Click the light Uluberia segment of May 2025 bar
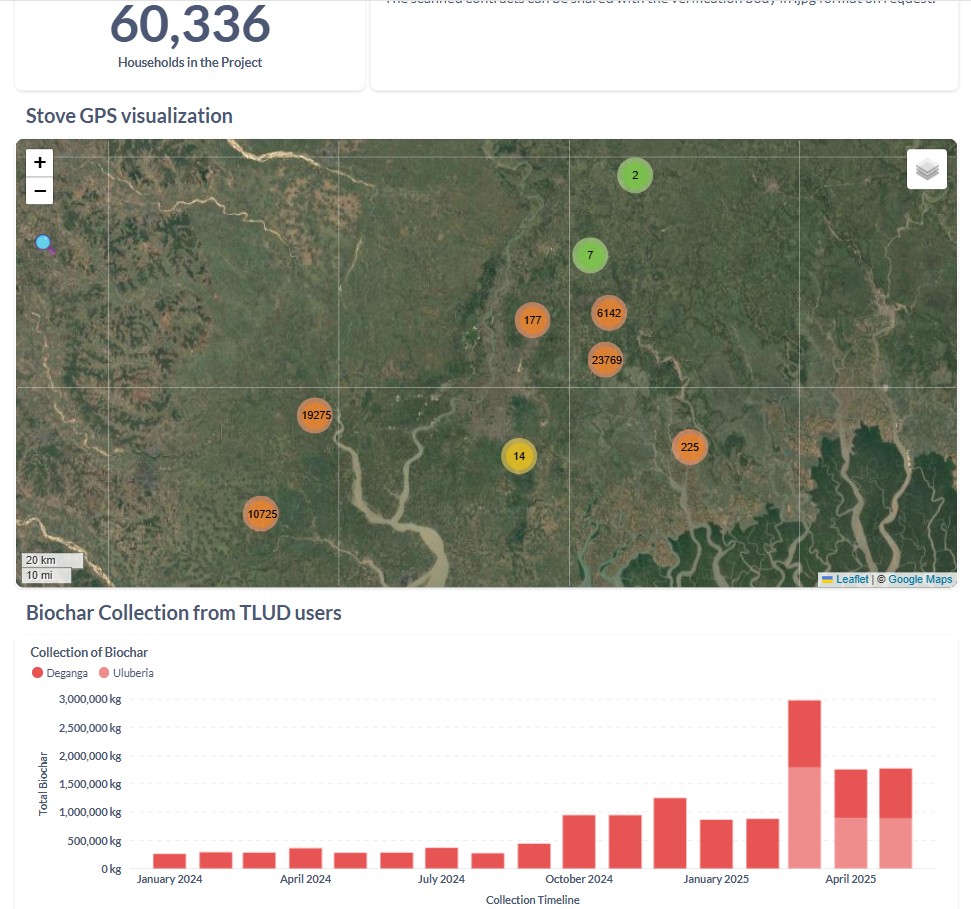This screenshot has height=909, width=971. point(895,843)
